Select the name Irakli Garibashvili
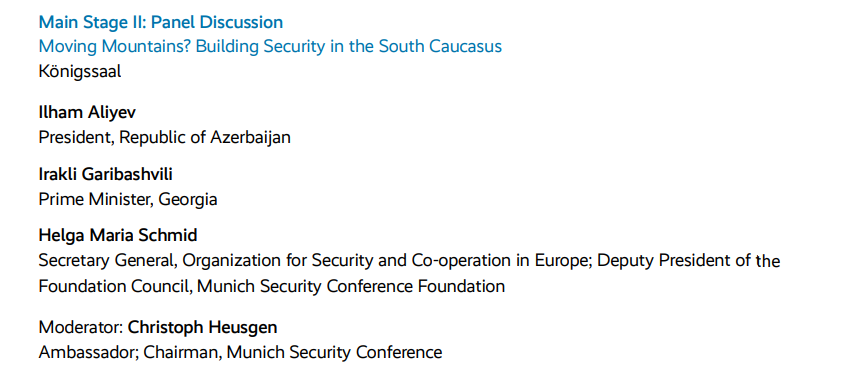 point(106,174)
